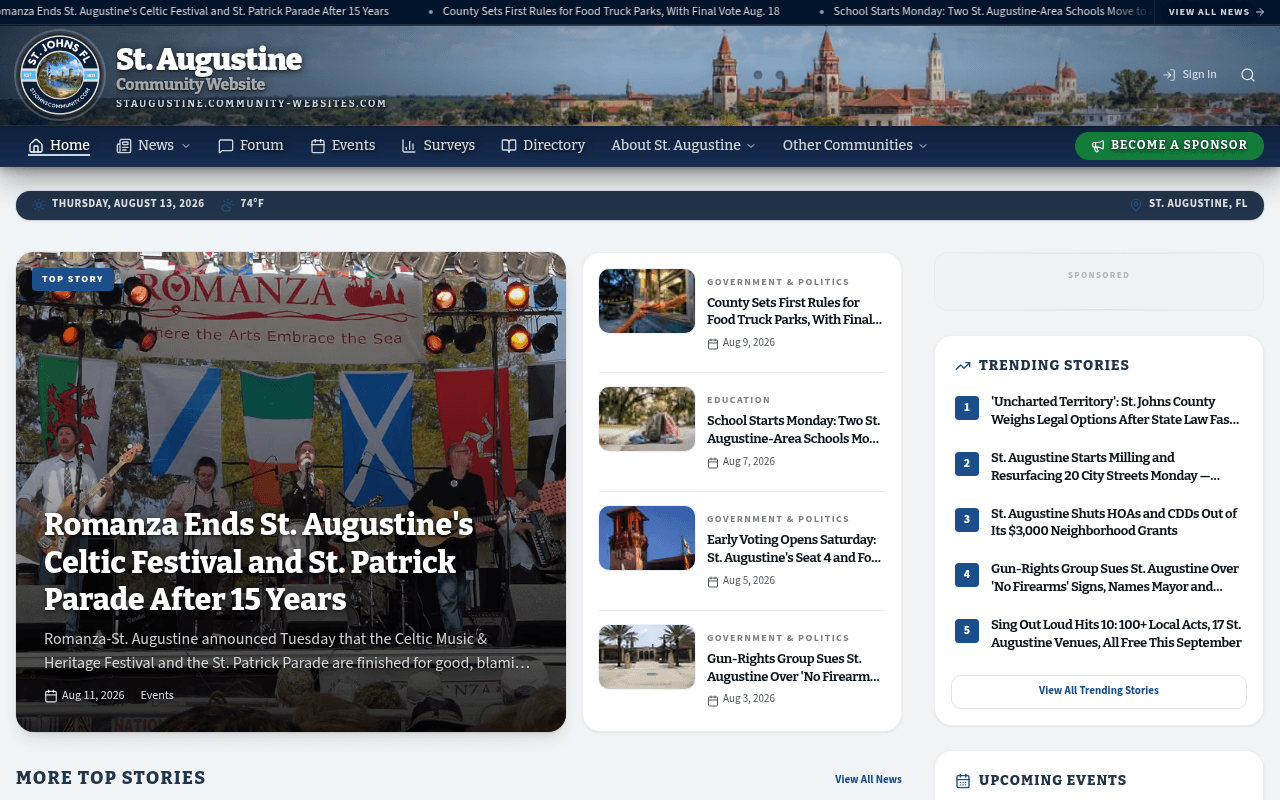Click the food truck article thumbnail

click(x=647, y=301)
